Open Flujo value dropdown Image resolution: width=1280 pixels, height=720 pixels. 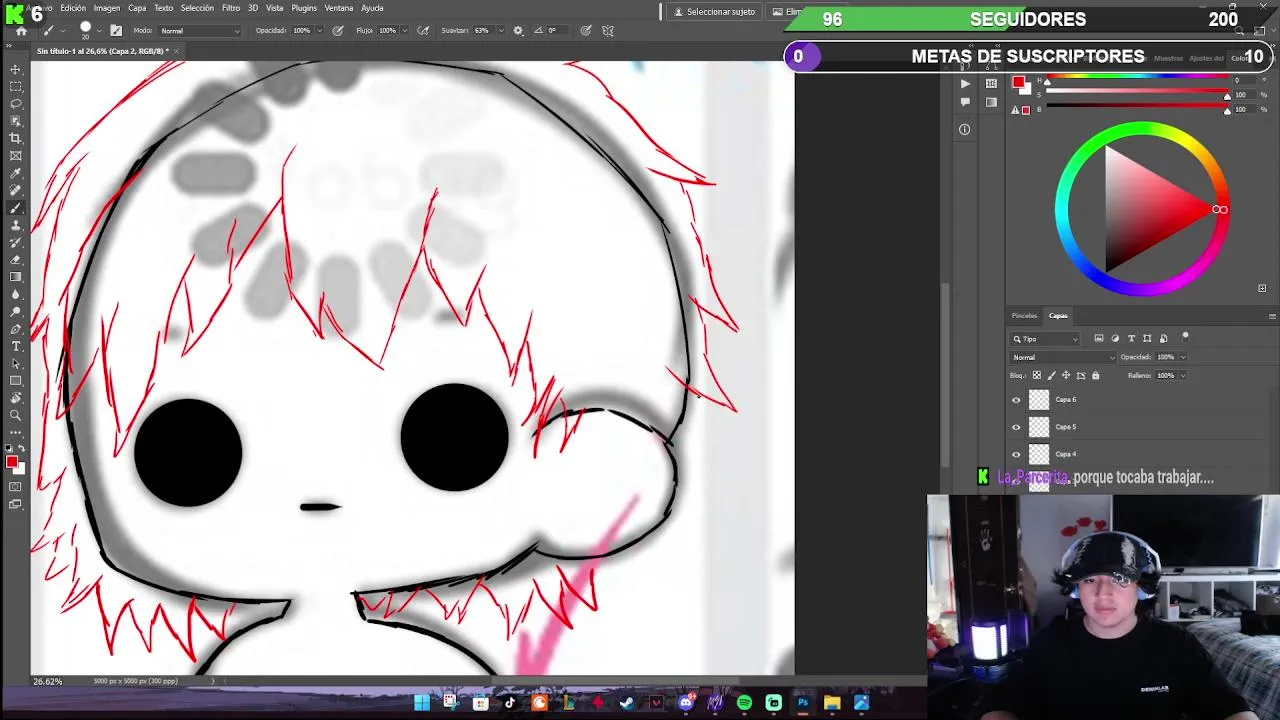click(x=407, y=31)
